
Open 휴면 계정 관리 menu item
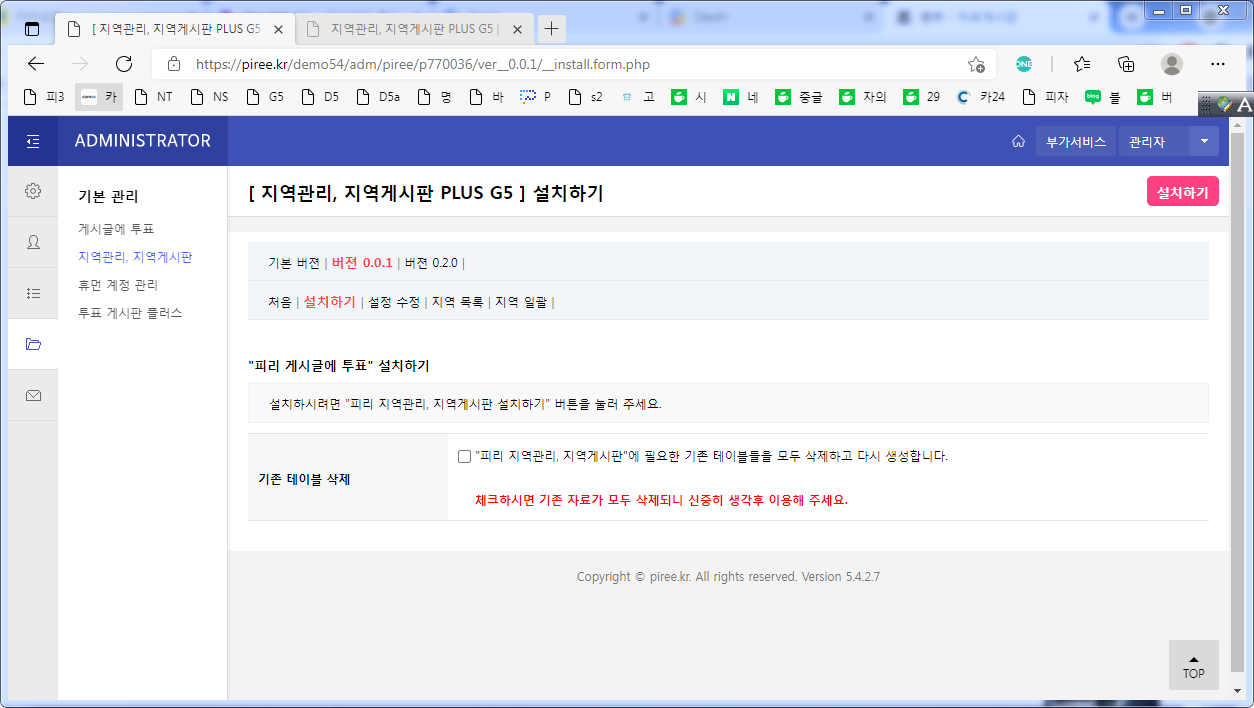click(x=118, y=285)
